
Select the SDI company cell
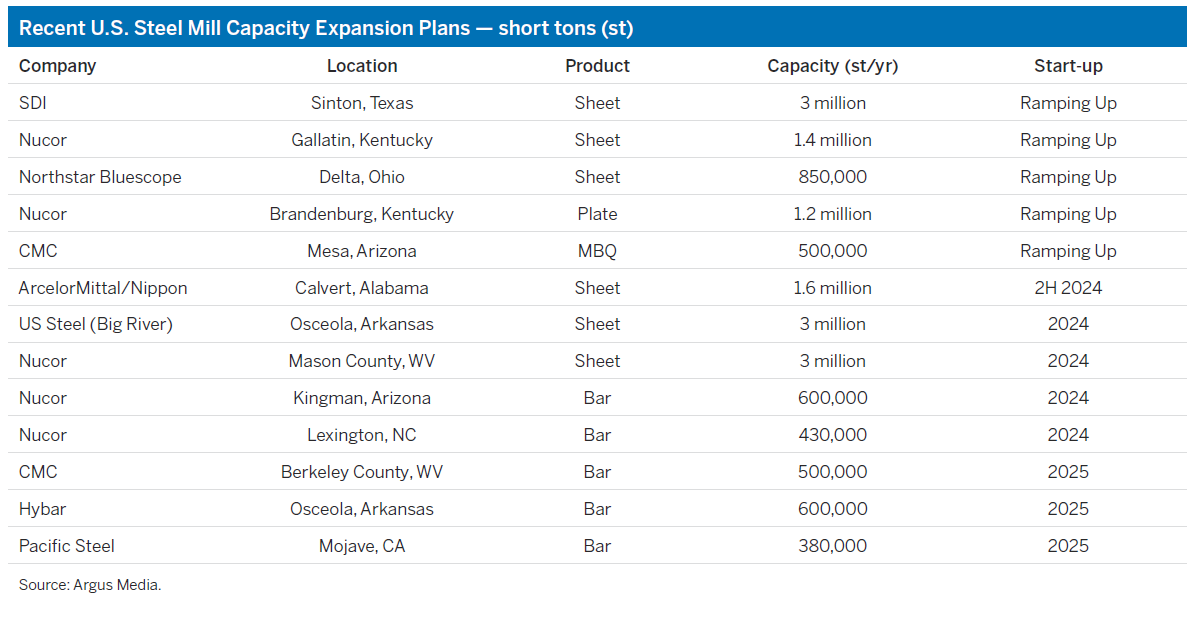34,103
